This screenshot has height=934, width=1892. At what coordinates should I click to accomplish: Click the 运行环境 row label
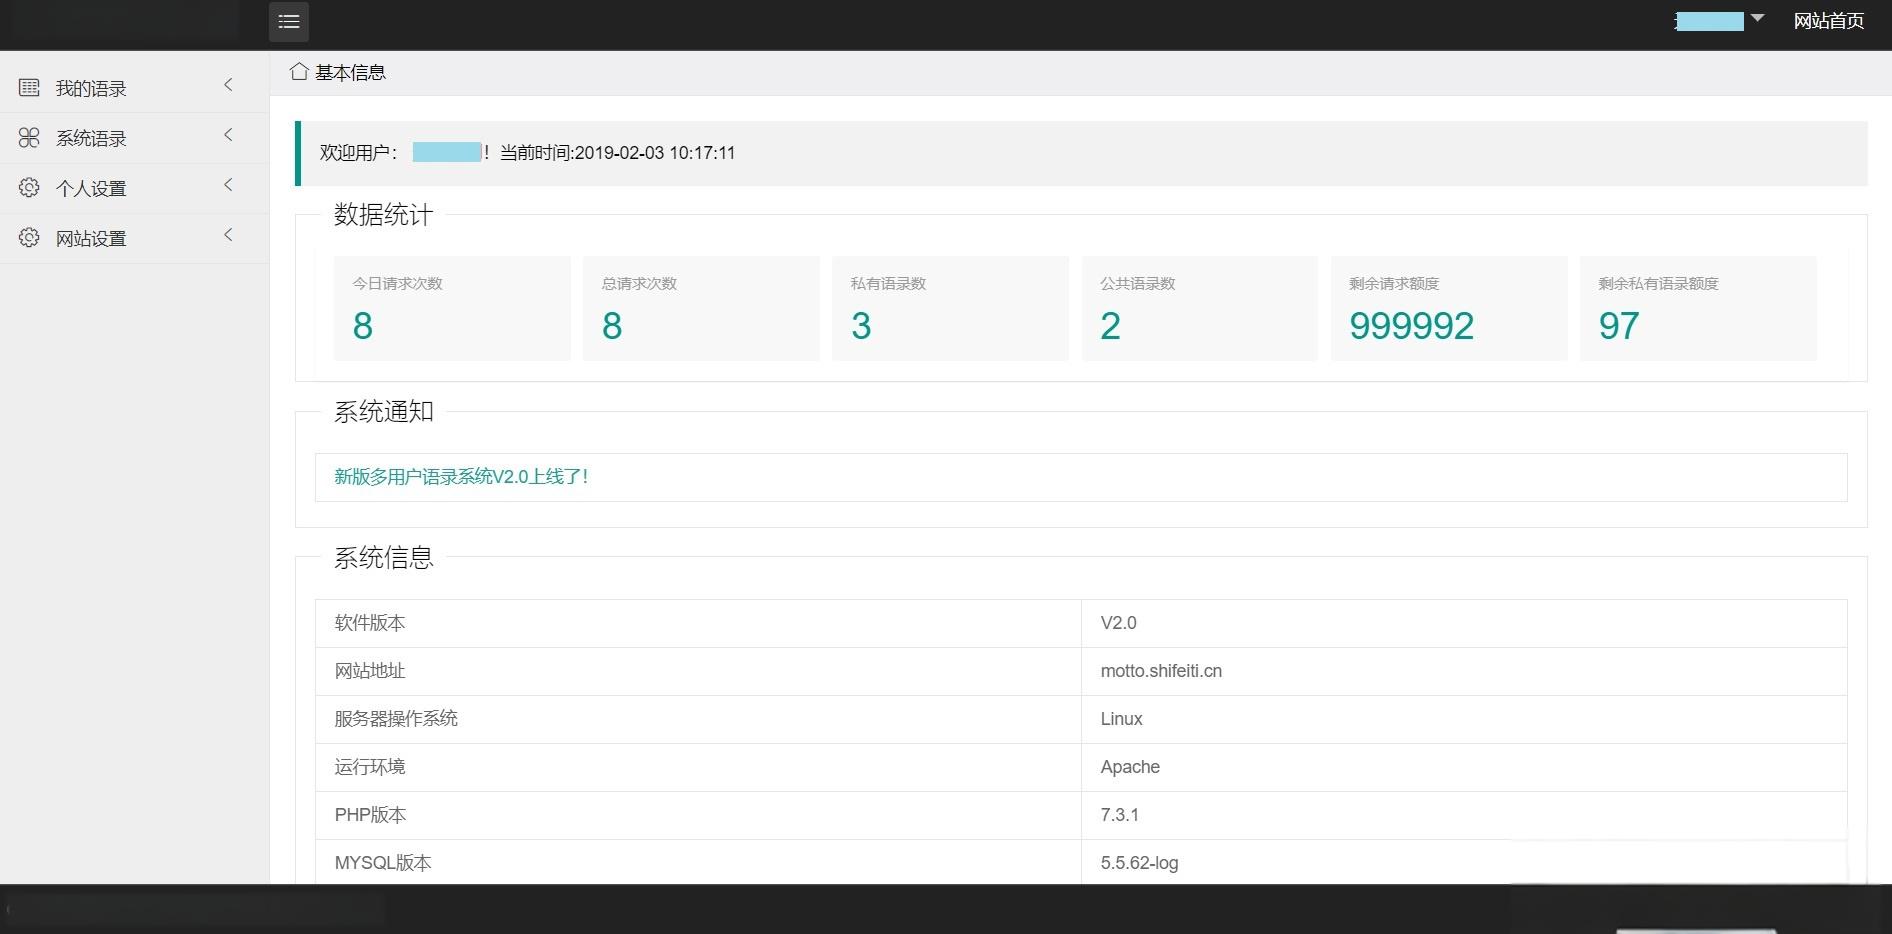click(370, 767)
